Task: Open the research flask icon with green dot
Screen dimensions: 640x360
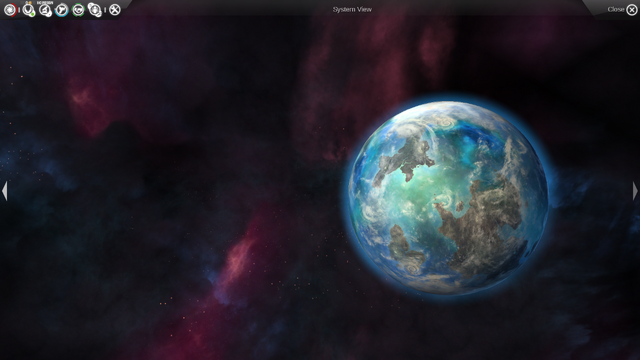Action: coord(28,10)
